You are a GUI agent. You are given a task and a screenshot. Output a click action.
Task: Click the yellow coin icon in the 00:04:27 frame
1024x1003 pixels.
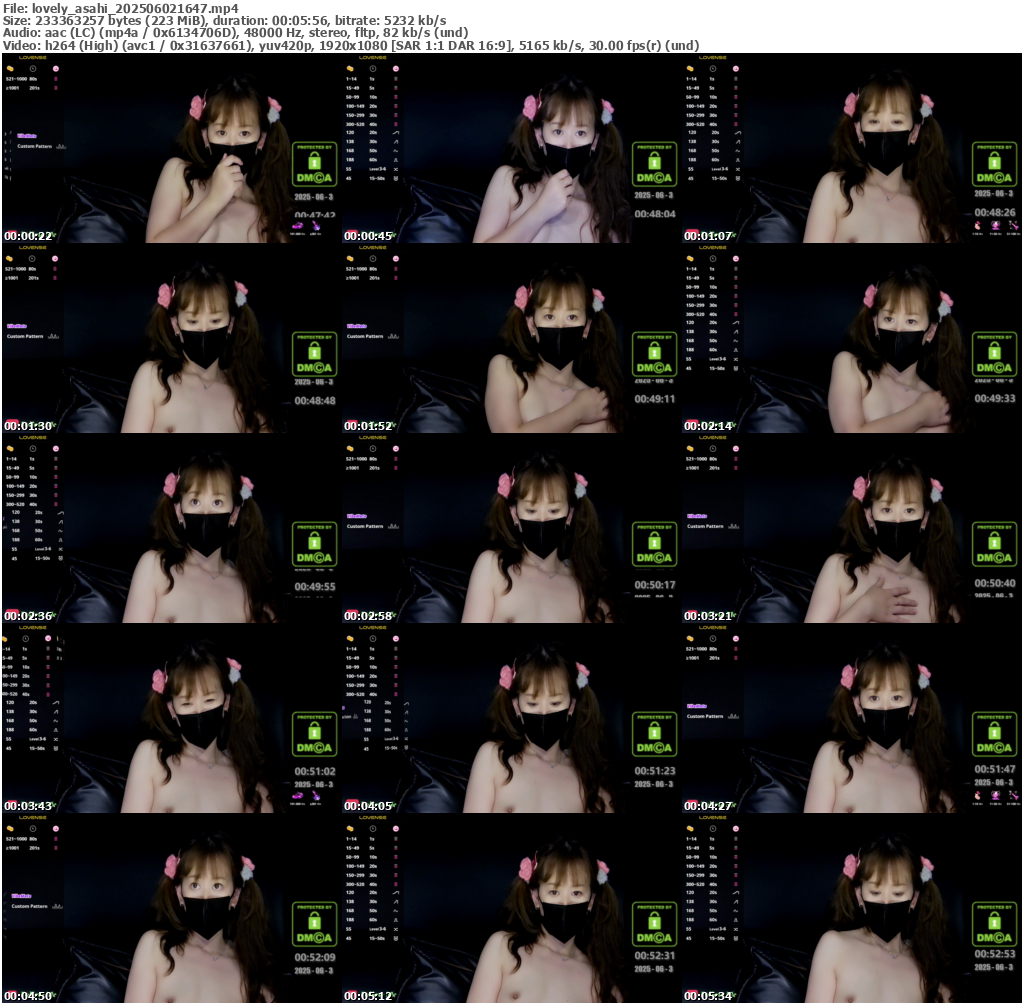click(x=690, y=638)
